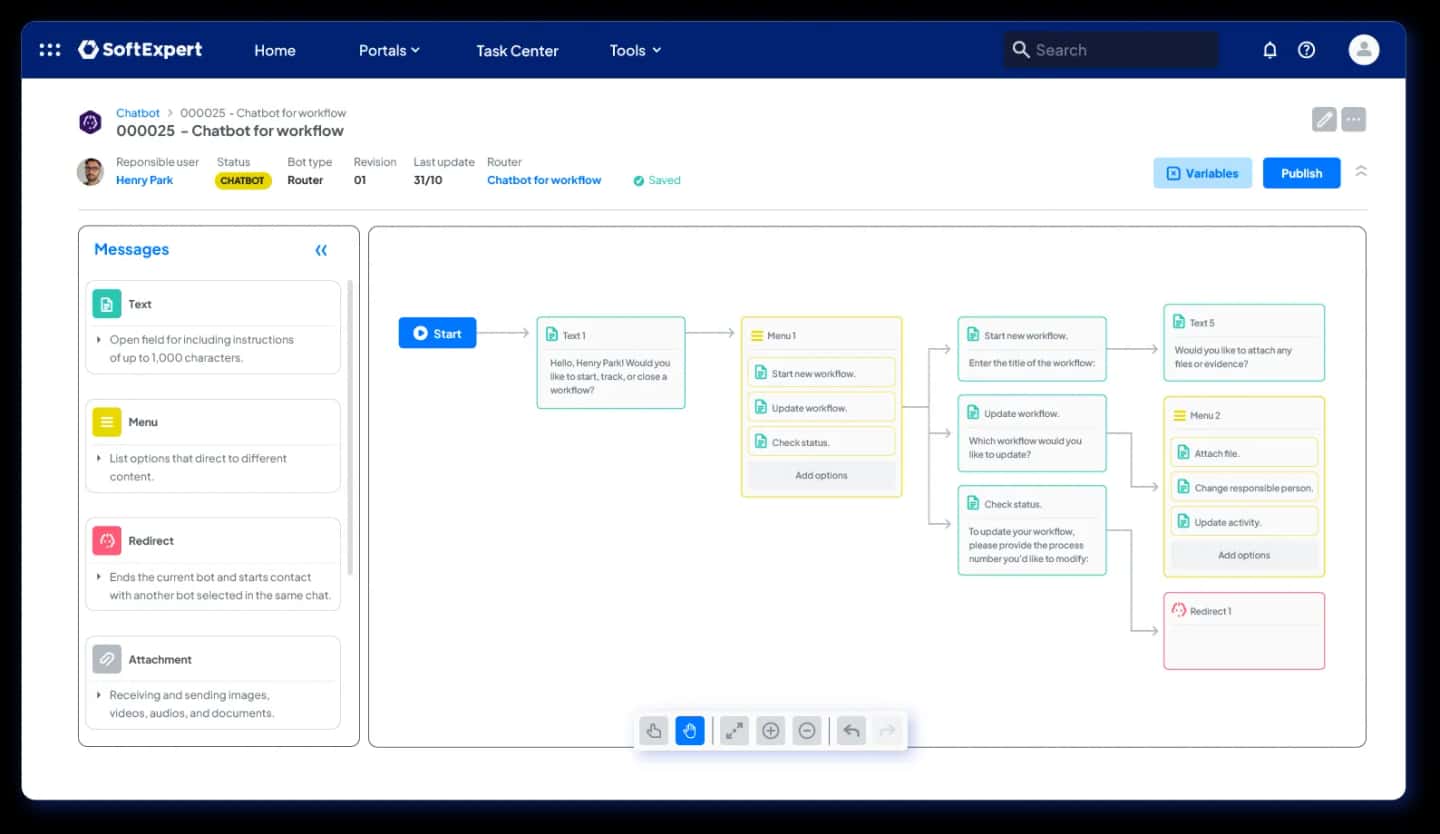
Task: Click the zoom out icon
Action: tap(807, 731)
